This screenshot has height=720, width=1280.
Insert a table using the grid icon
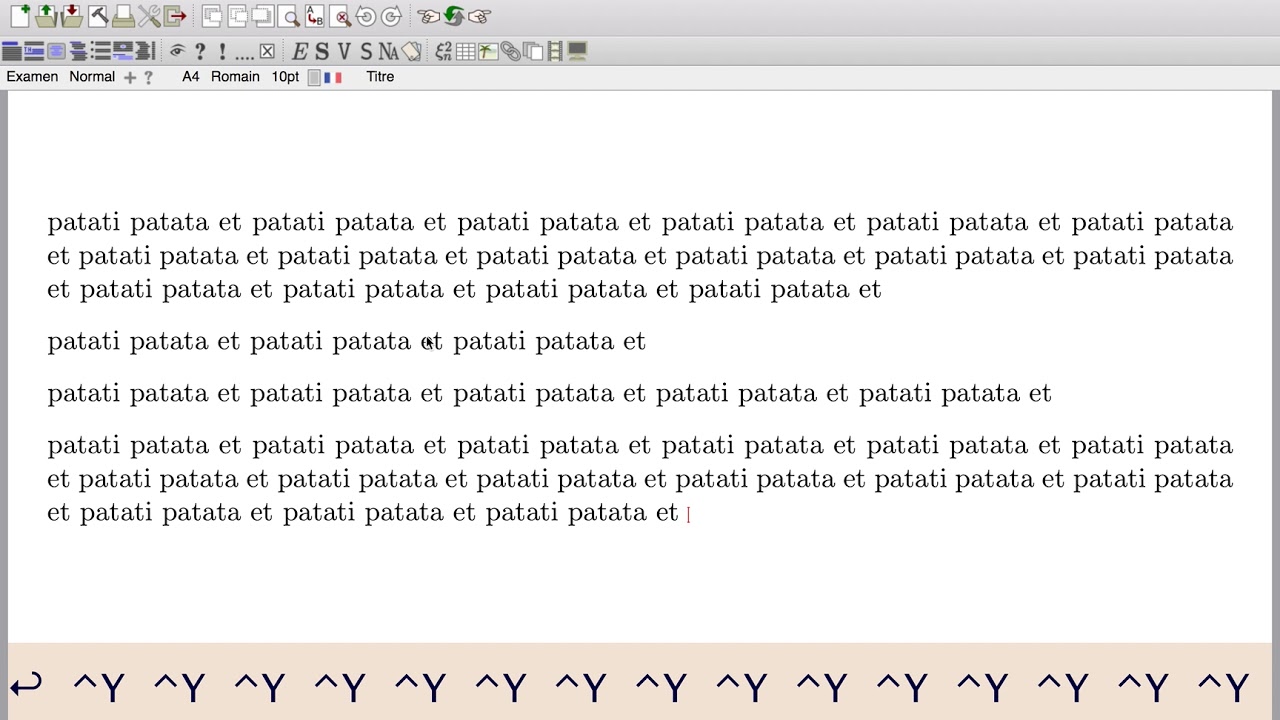click(x=465, y=51)
